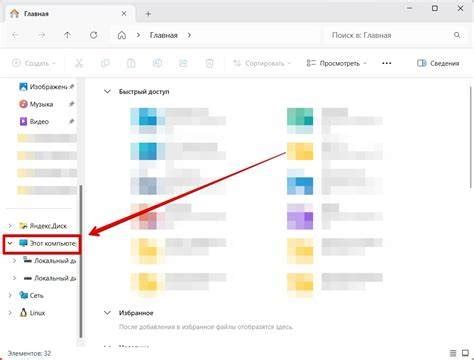
Task: Unpin Музыка using its pin icon
Action: 71,104
